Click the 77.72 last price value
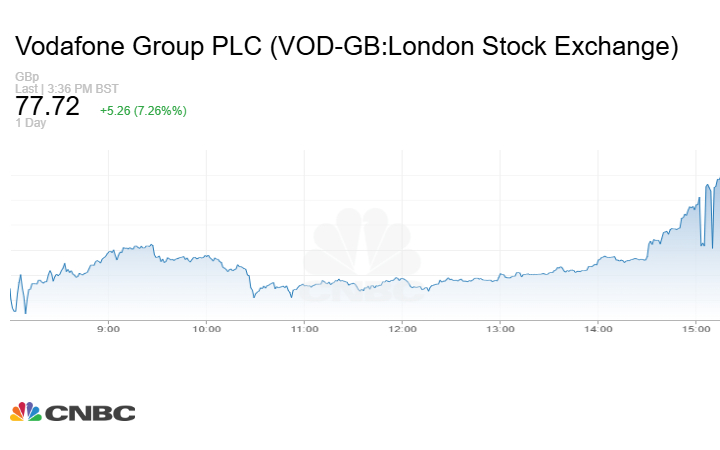This screenshot has height=450, width=720. pyautogui.click(x=48, y=107)
